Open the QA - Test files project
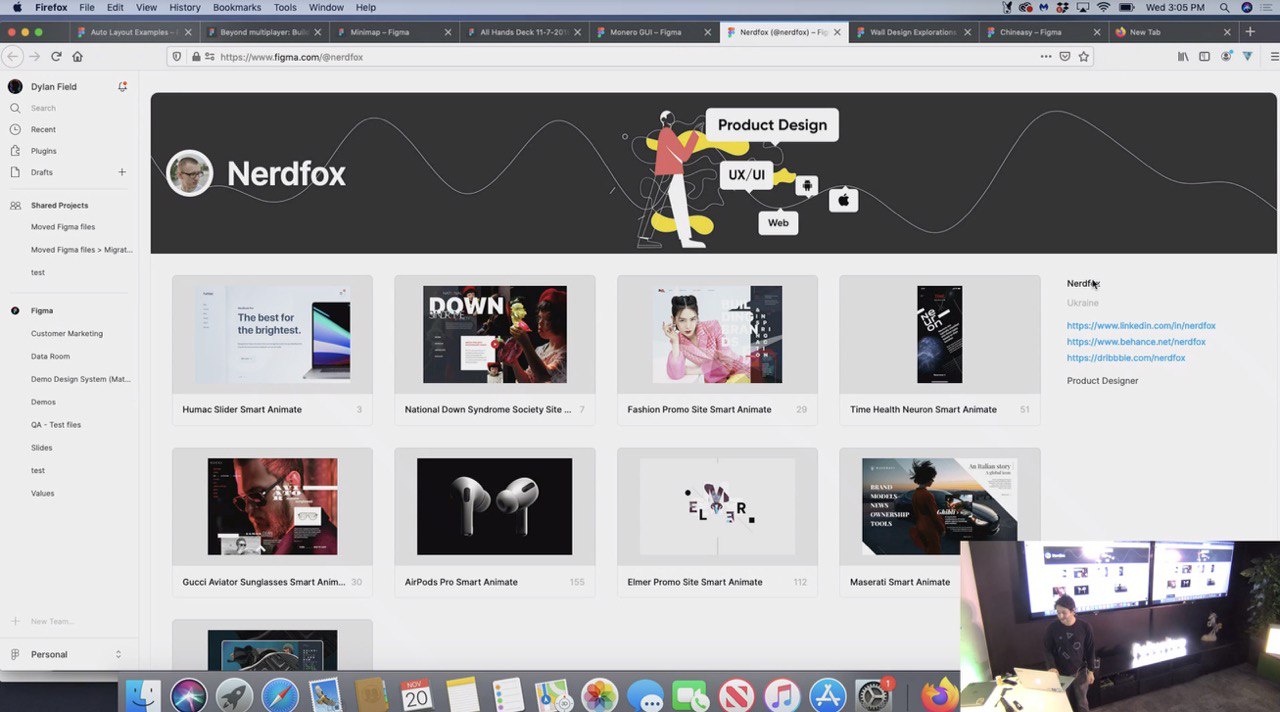1280x712 pixels. [56, 425]
